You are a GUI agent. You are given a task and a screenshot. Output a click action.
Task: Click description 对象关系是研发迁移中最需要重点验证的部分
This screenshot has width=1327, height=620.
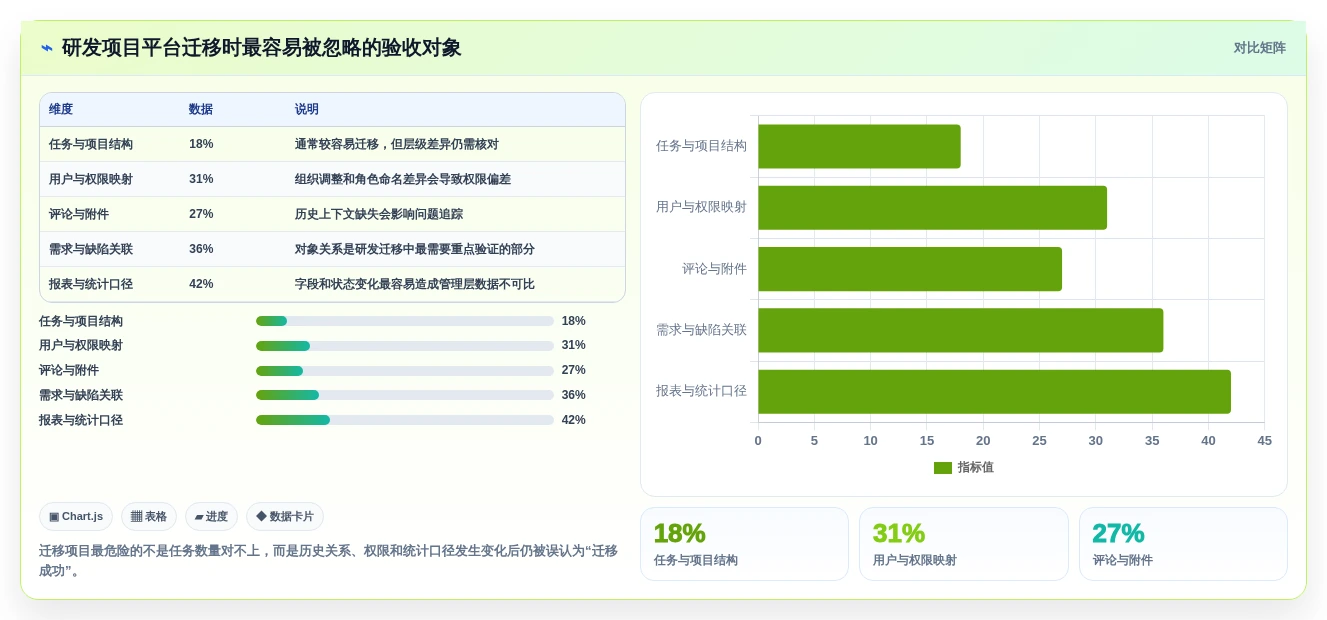(415, 249)
